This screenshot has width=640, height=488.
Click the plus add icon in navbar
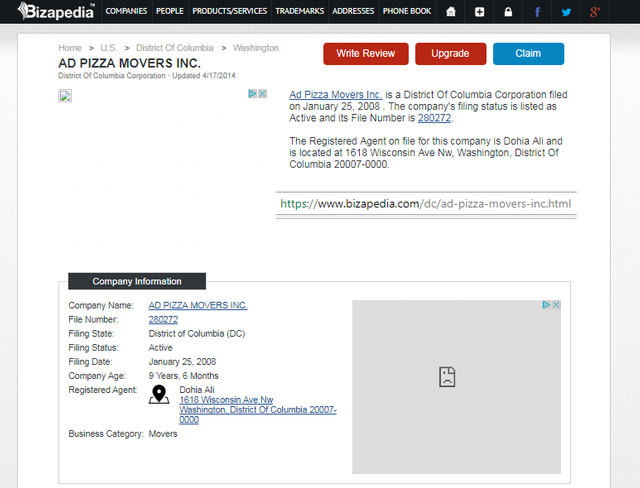(x=480, y=12)
